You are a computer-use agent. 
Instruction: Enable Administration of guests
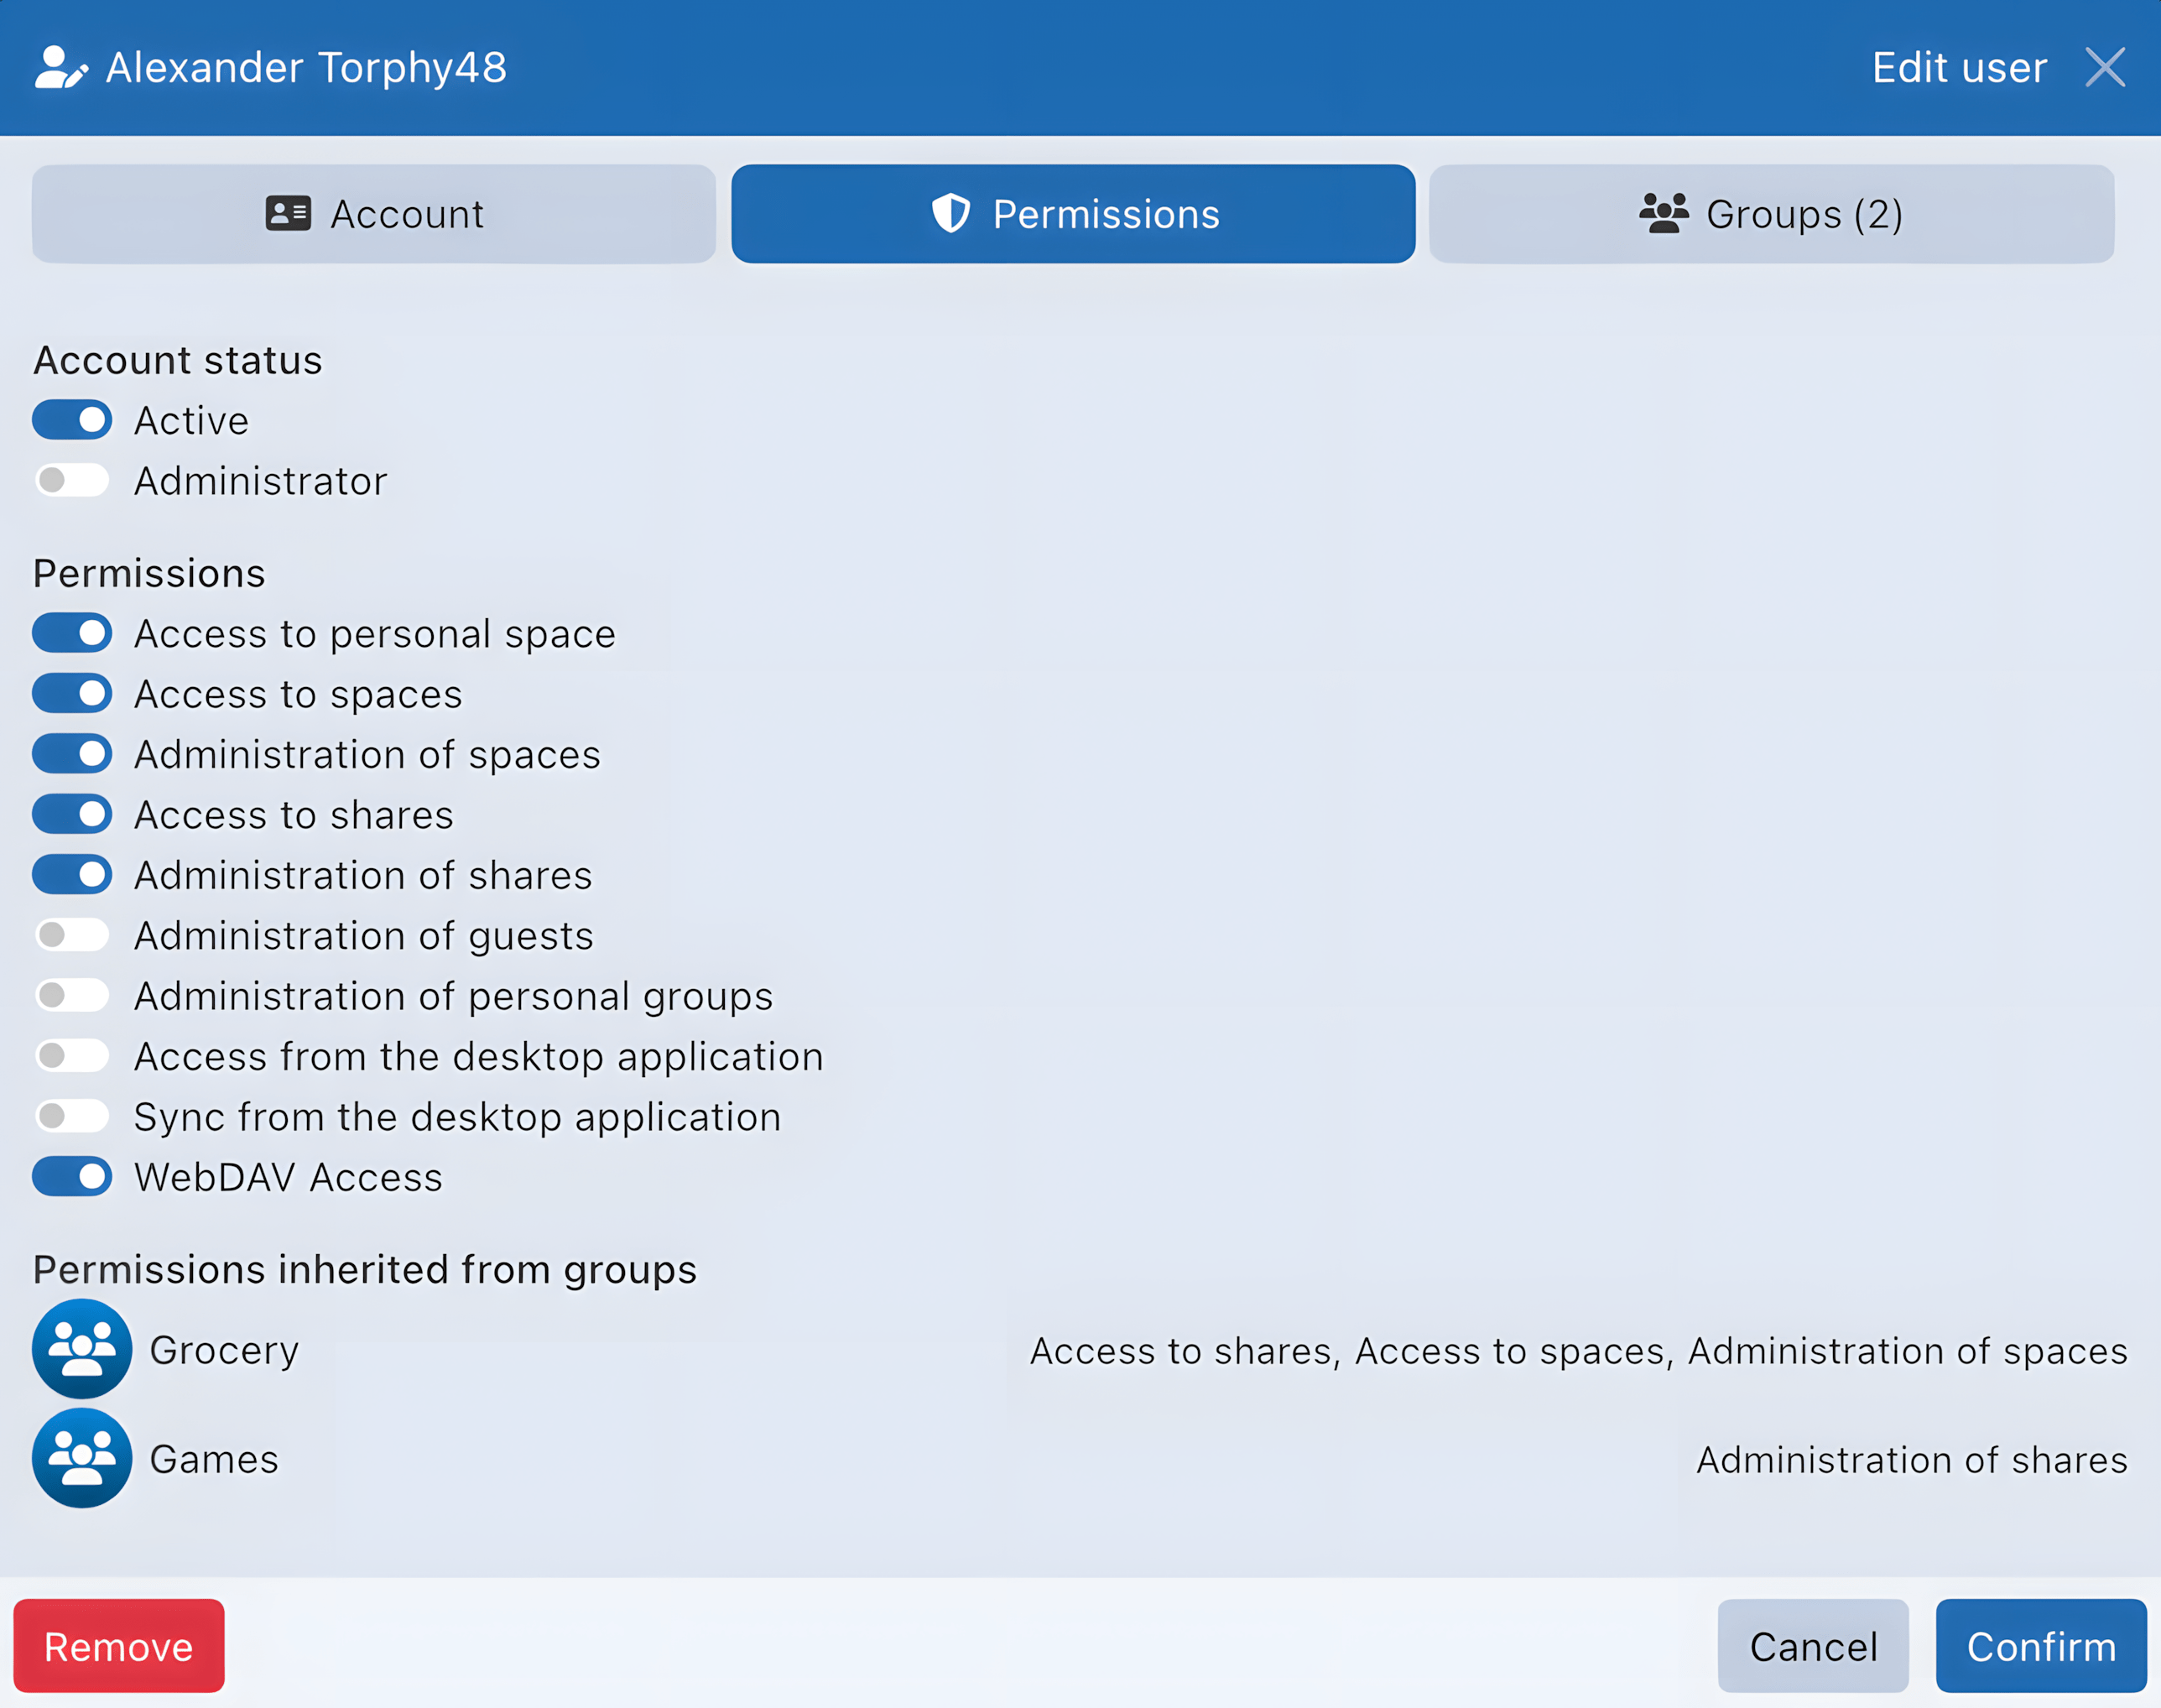click(x=71, y=934)
